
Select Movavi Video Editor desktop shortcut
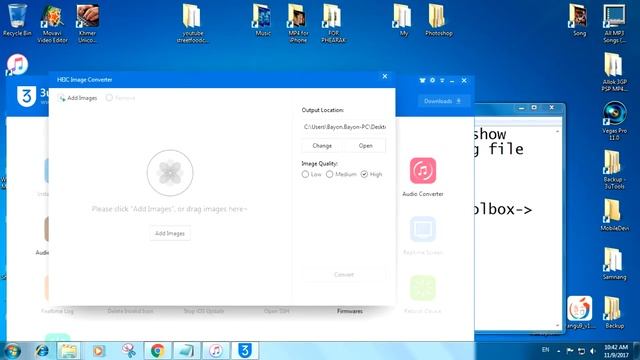(52, 24)
